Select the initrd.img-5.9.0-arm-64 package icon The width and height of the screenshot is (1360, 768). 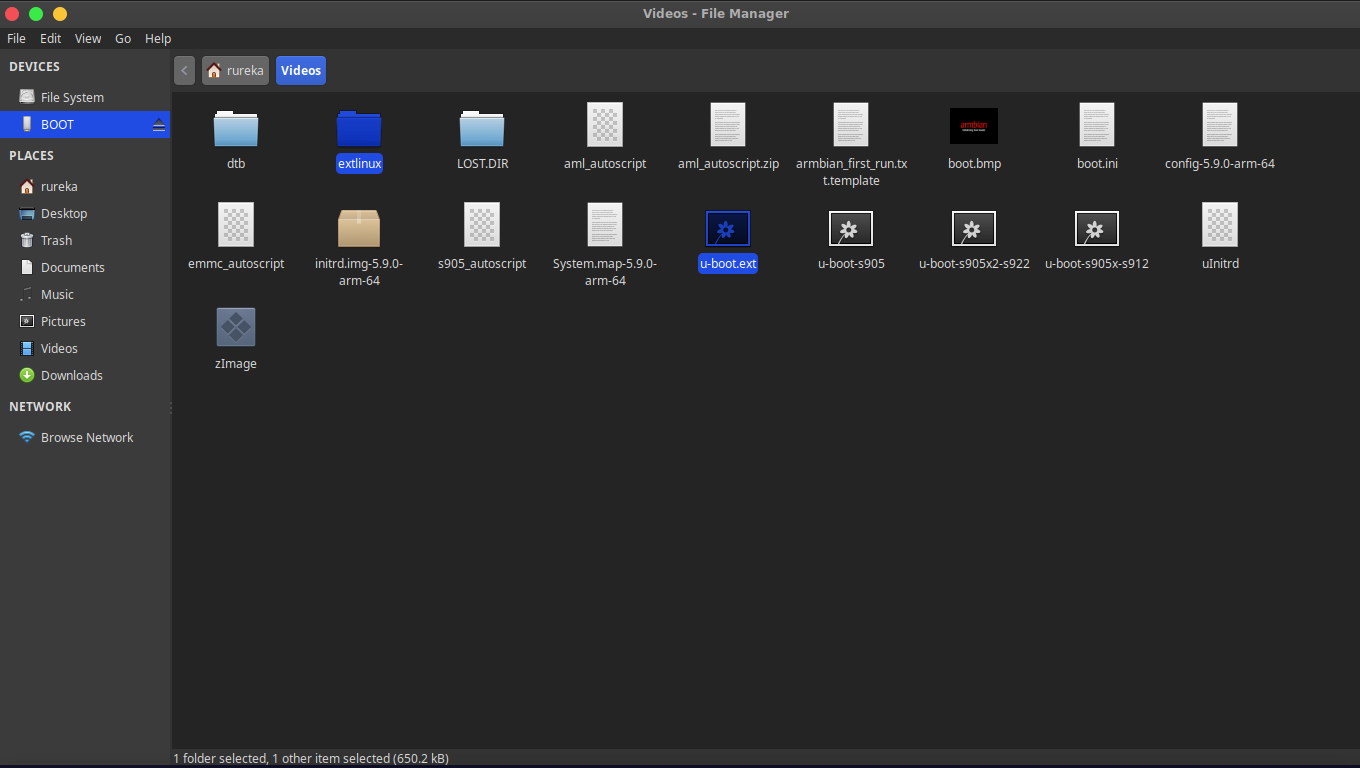[x=359, y=228]
